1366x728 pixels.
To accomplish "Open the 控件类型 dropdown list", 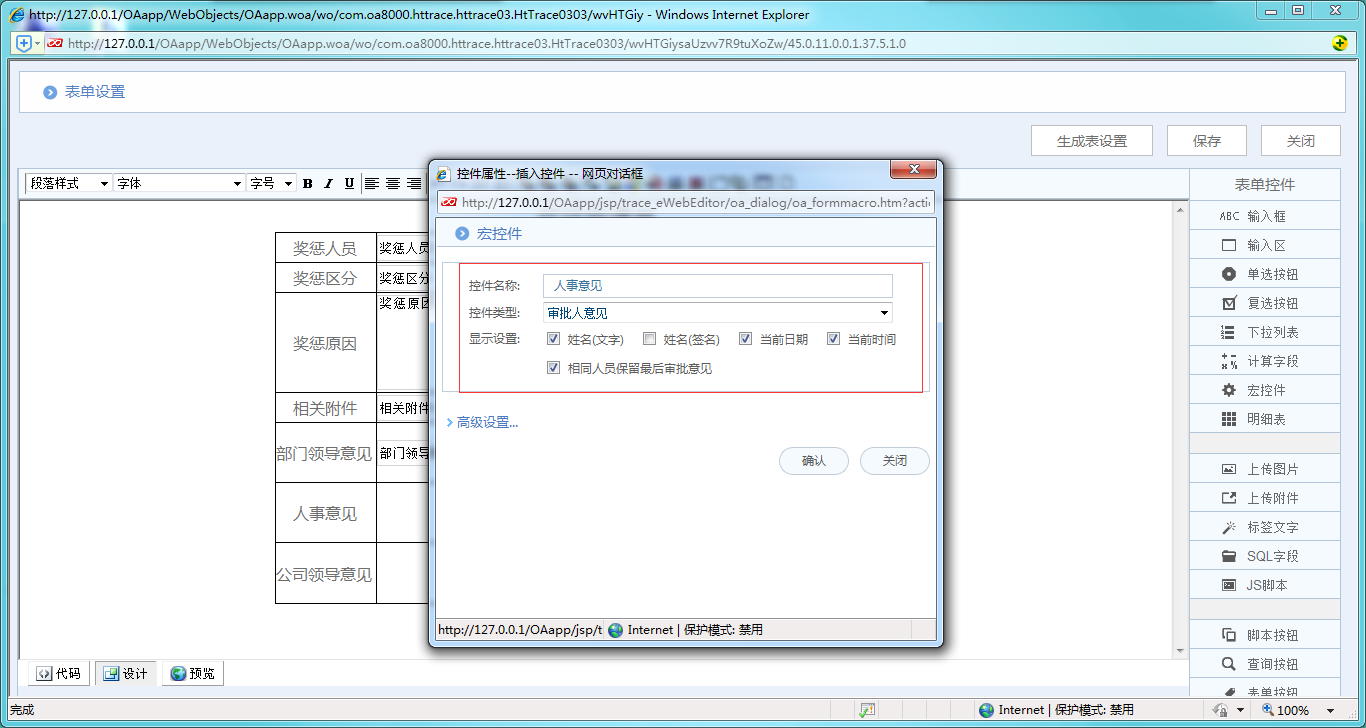I will (x=717, y=313).
